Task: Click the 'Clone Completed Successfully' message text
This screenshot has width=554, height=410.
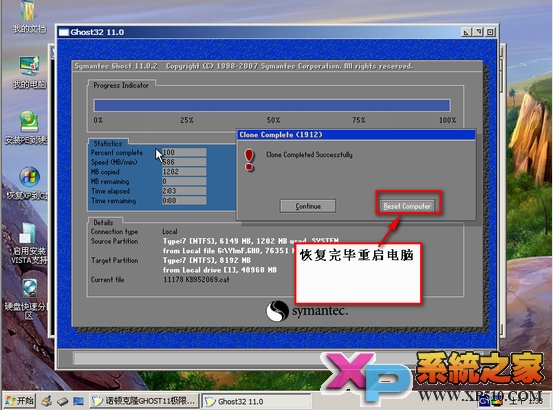Action: (309, 154)
